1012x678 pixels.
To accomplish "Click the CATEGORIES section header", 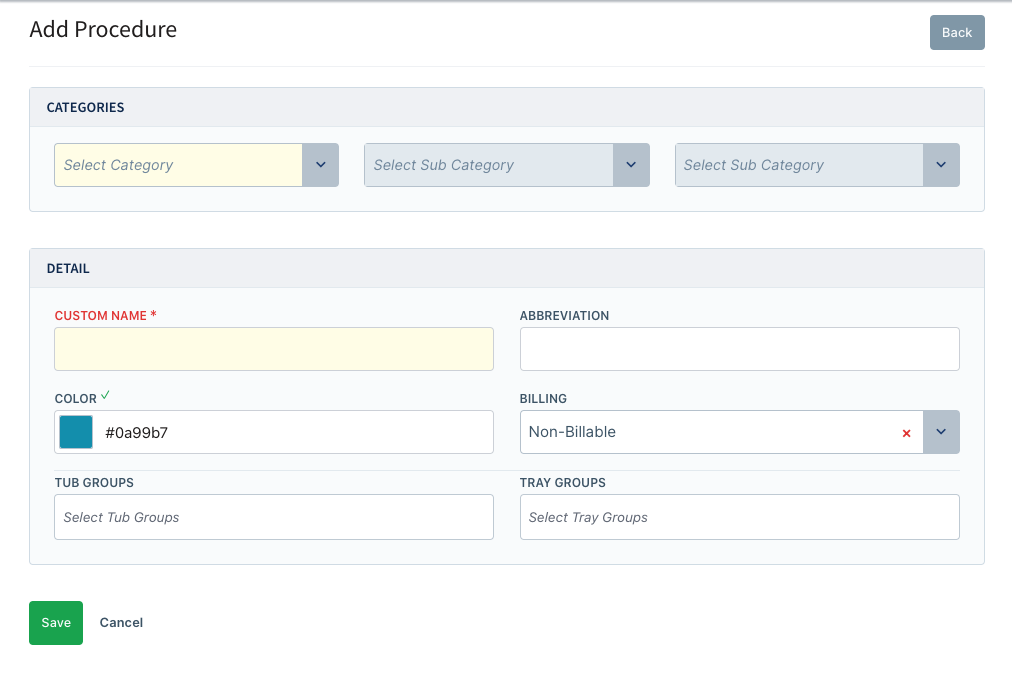I will (85, 107).
